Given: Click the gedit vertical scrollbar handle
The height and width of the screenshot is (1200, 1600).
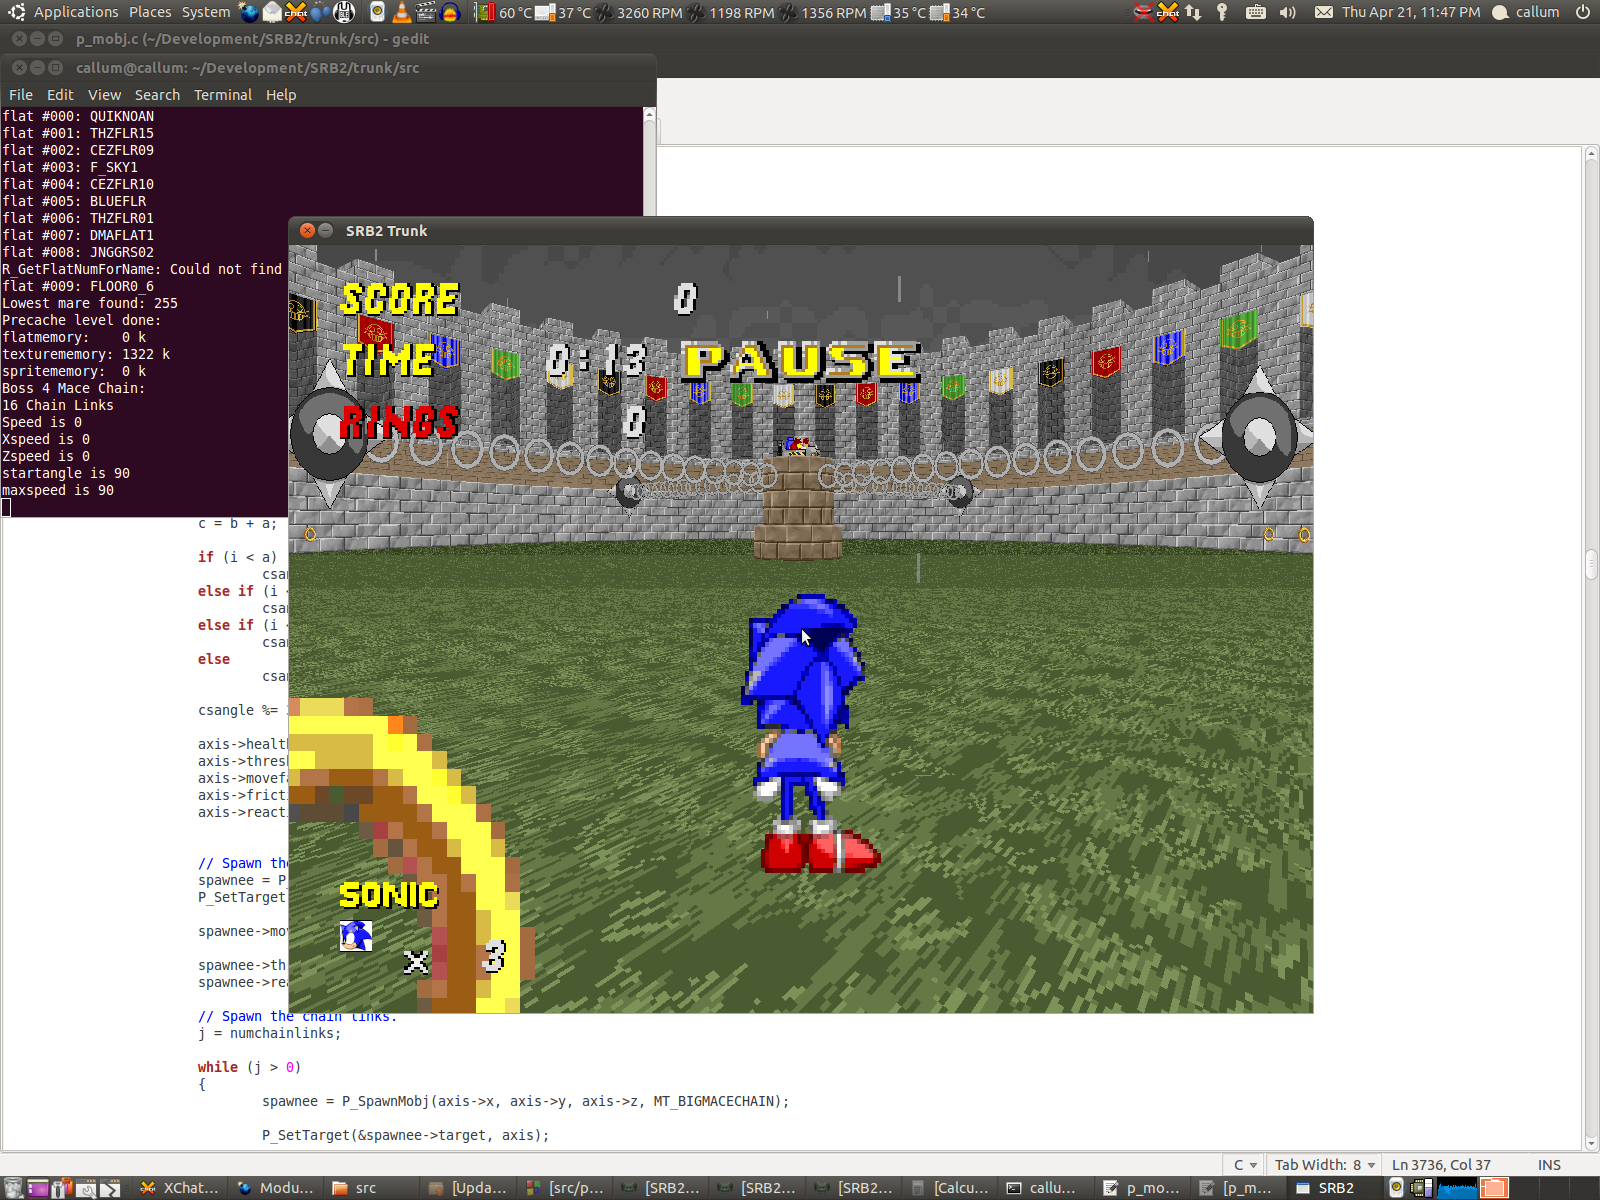Looking at the screenshot, I should tap(1591, 565).
